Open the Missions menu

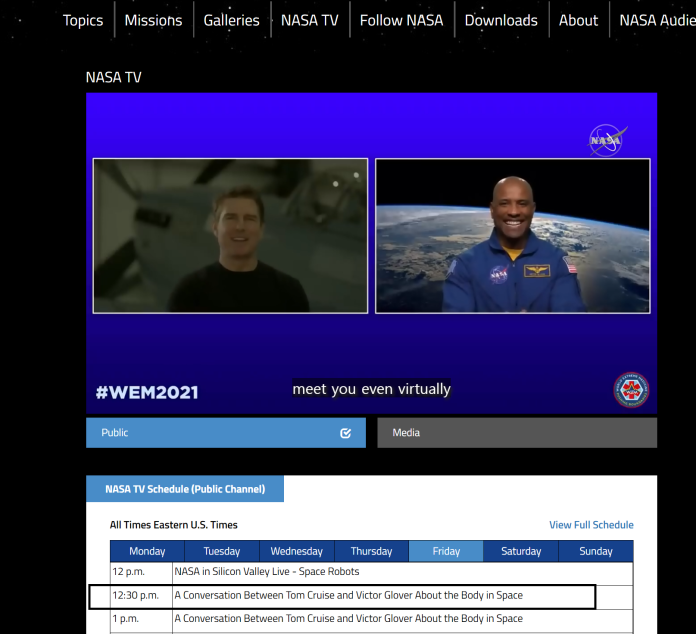[153, 20]
